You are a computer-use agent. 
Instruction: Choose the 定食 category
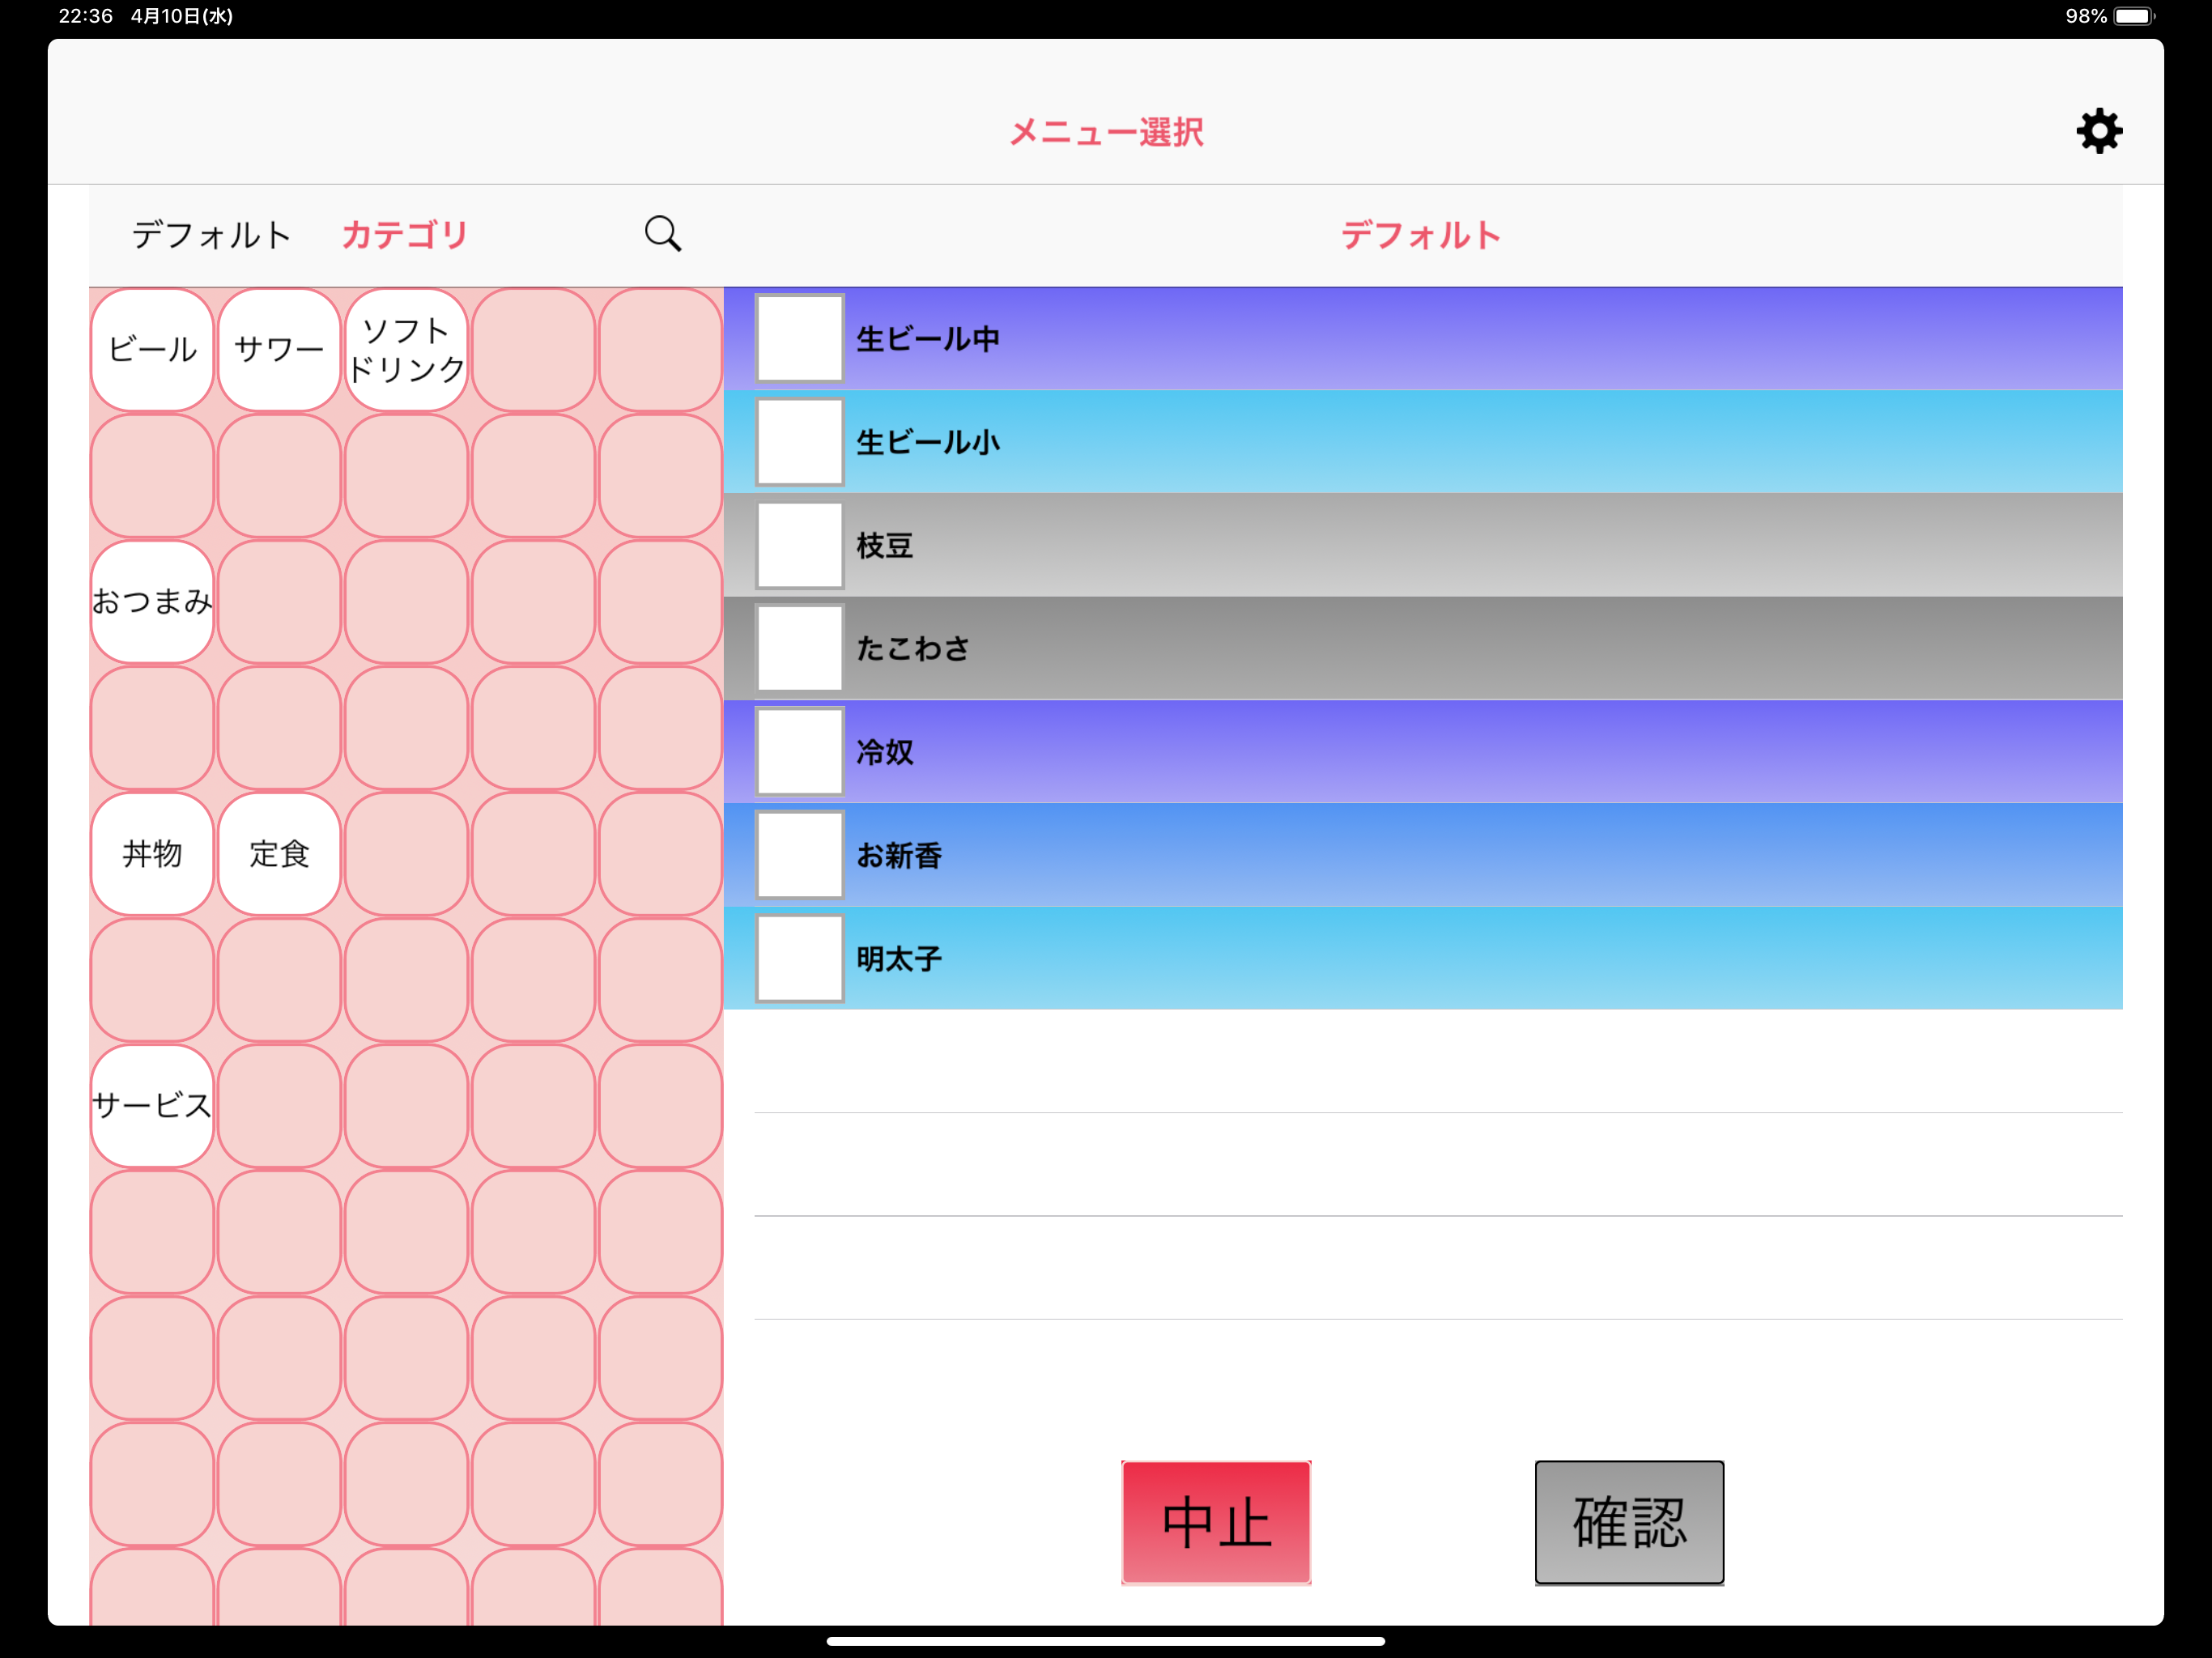(279, 853)
